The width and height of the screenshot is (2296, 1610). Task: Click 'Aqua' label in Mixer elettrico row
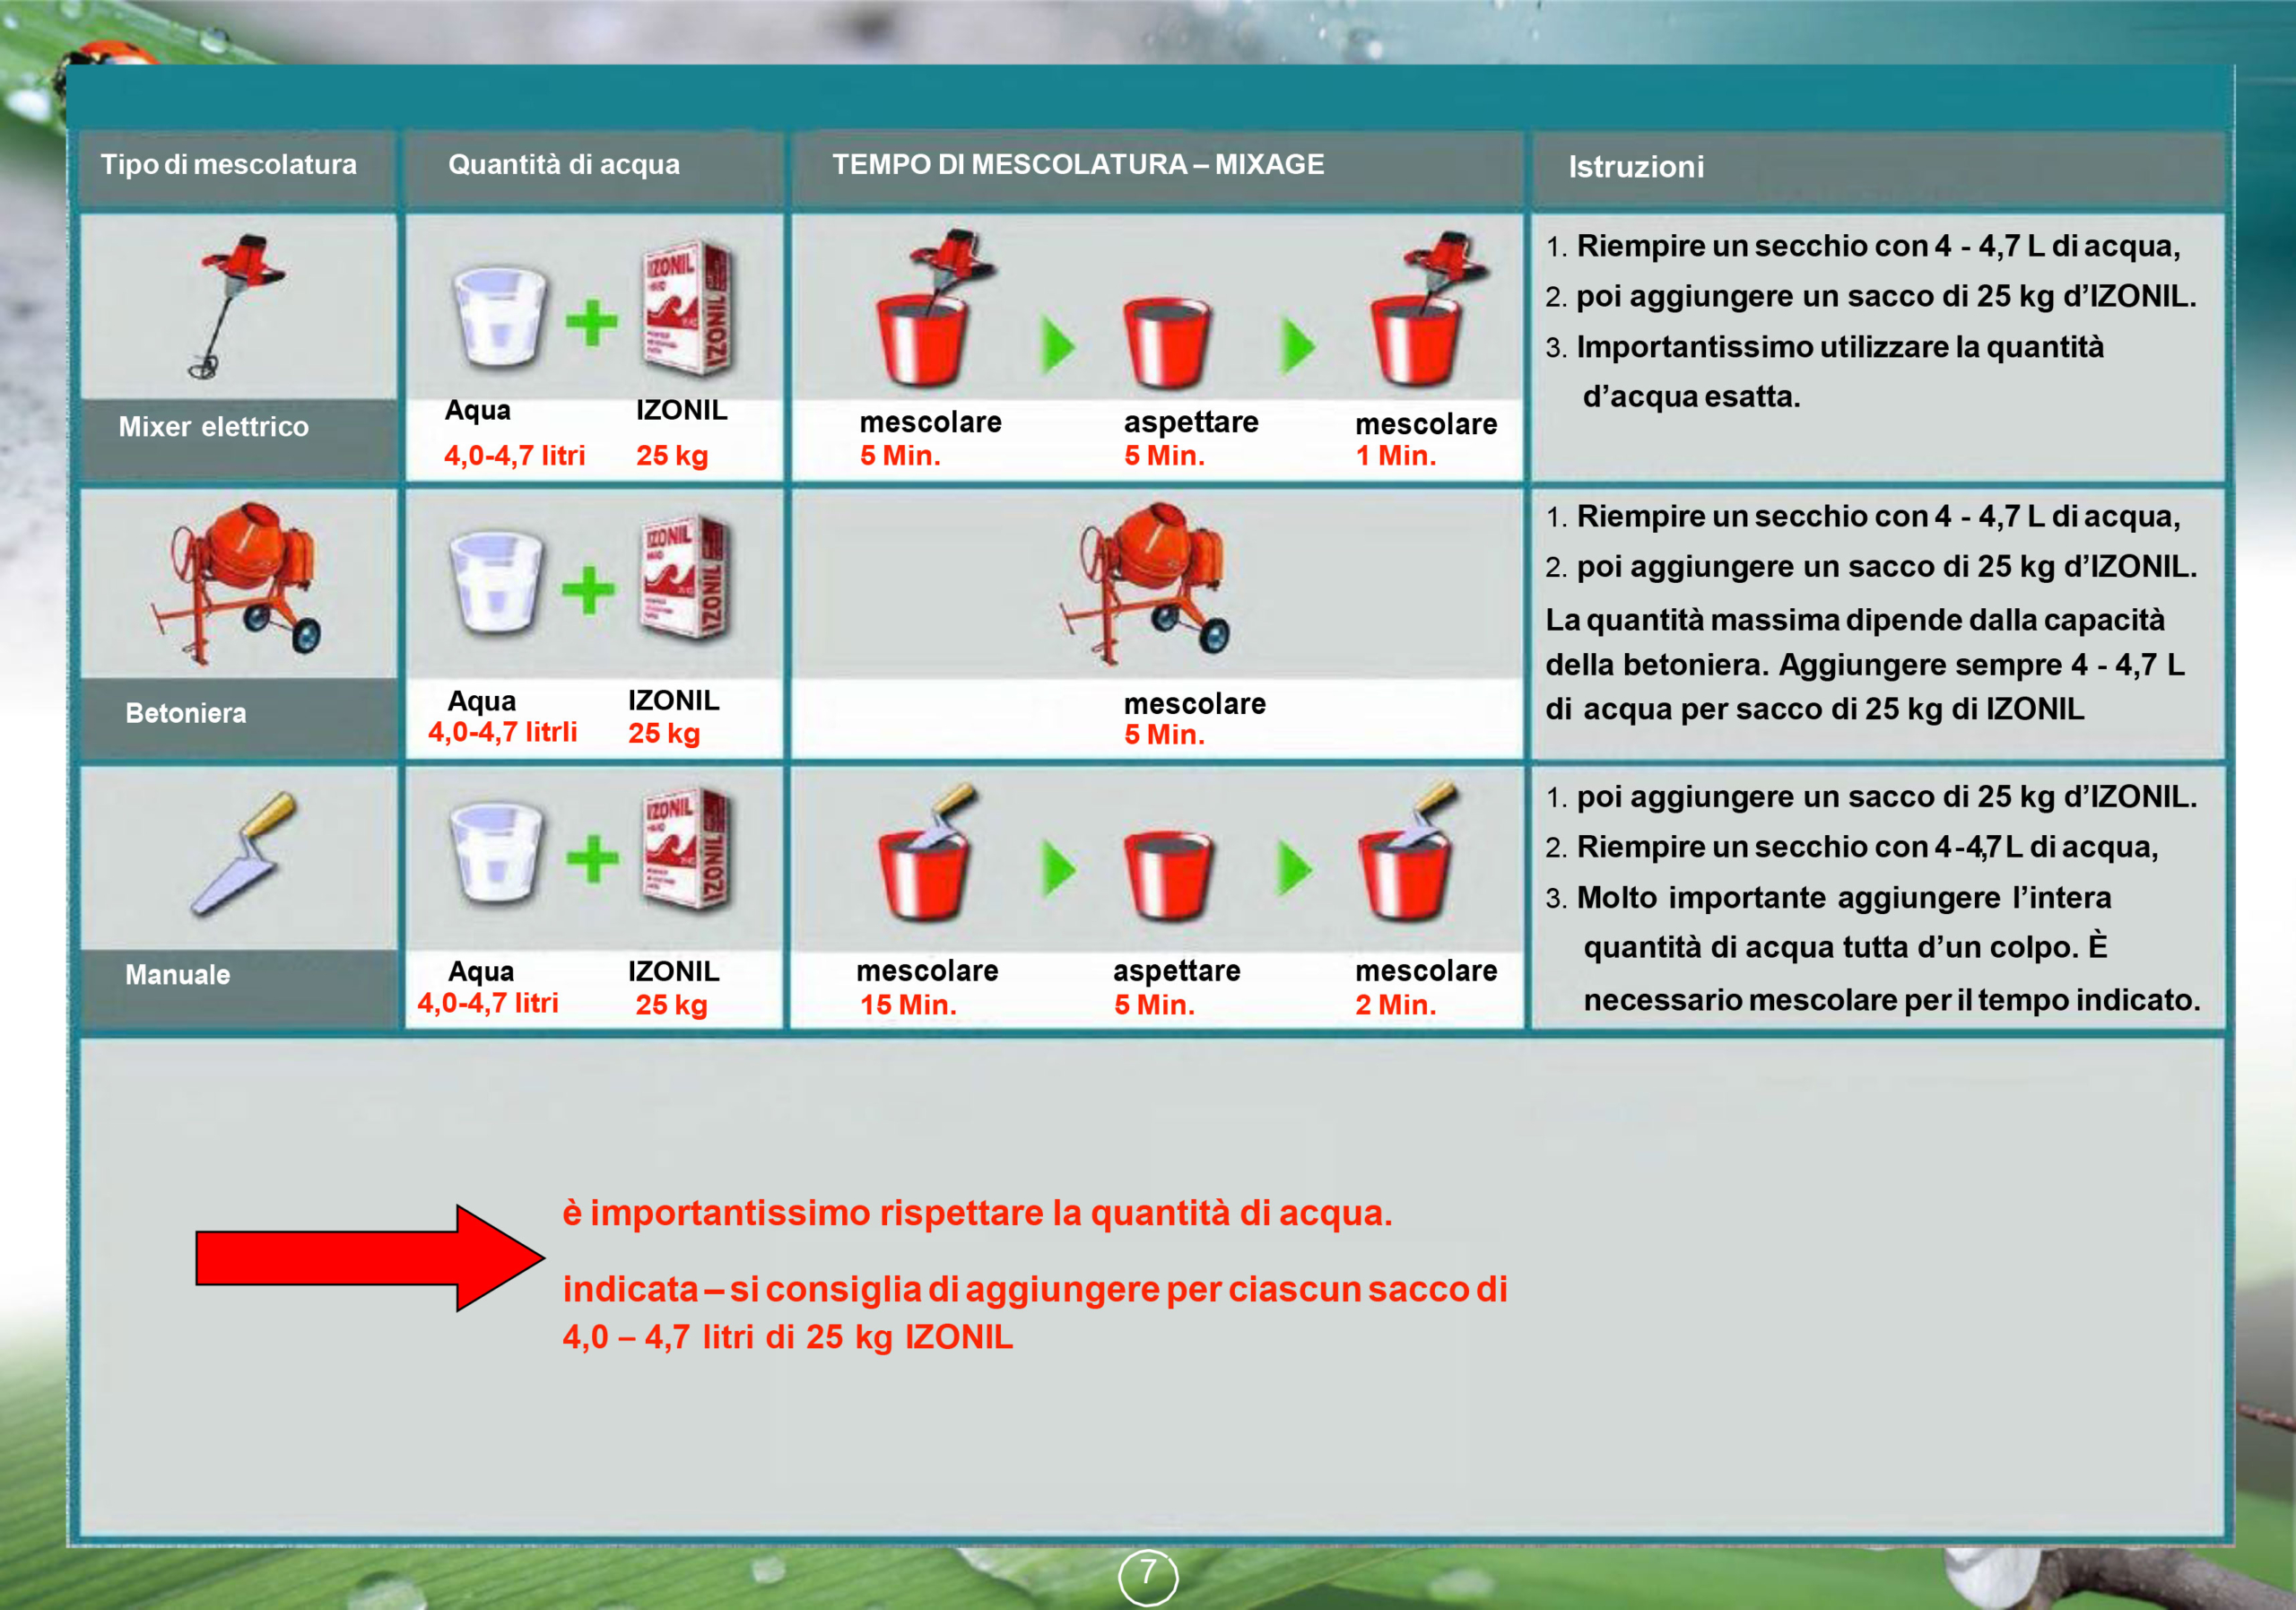point(477,410)
